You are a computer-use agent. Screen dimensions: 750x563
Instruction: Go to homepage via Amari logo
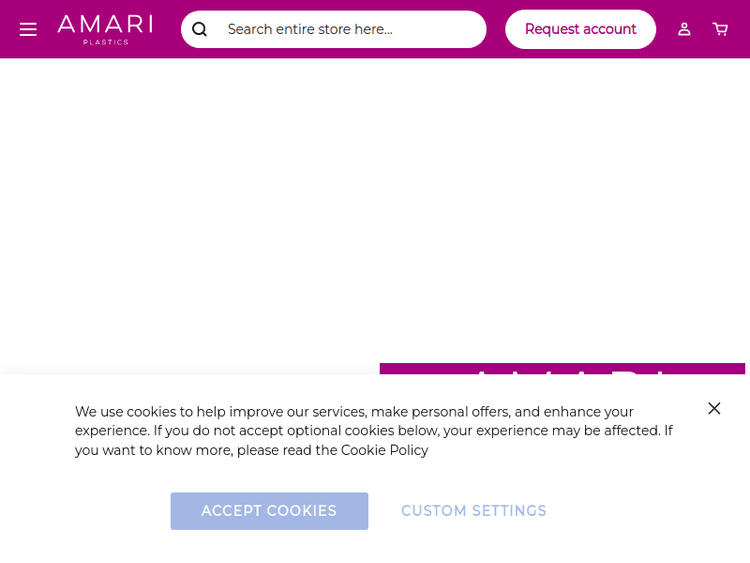pyautogui.click(x=105, y=29)
